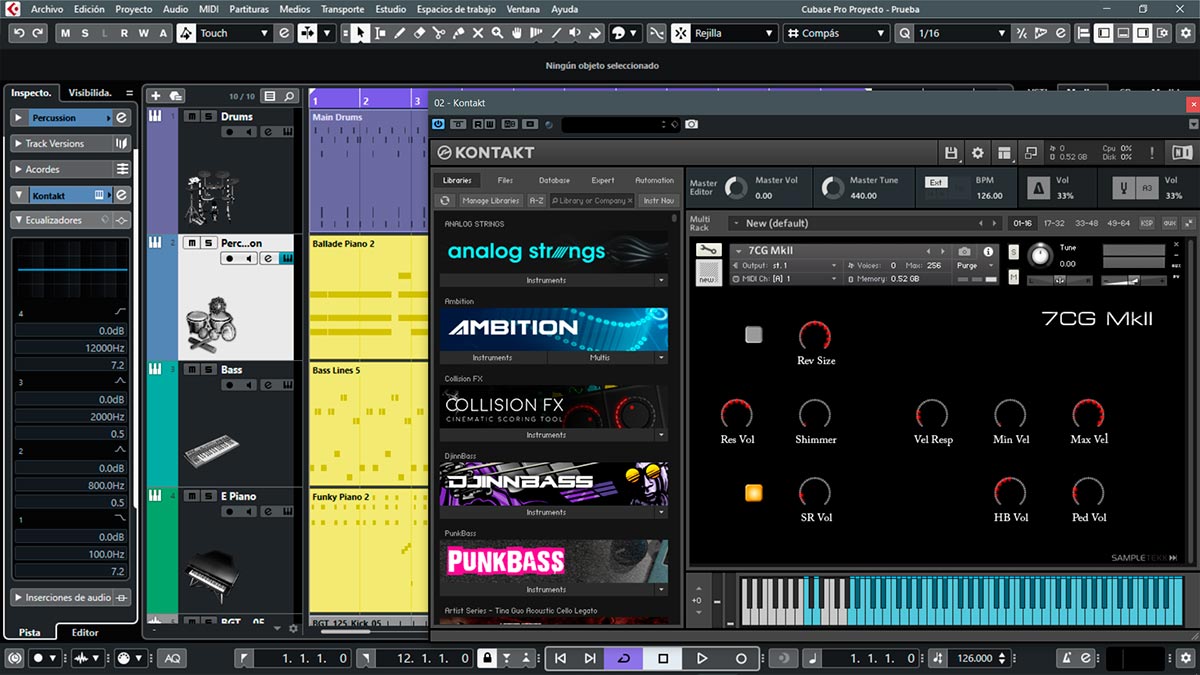The width and height of the screenshot is (1200, 675).
Task: Open the Rejilla snap type dropdown
Action: click(734, 33)
